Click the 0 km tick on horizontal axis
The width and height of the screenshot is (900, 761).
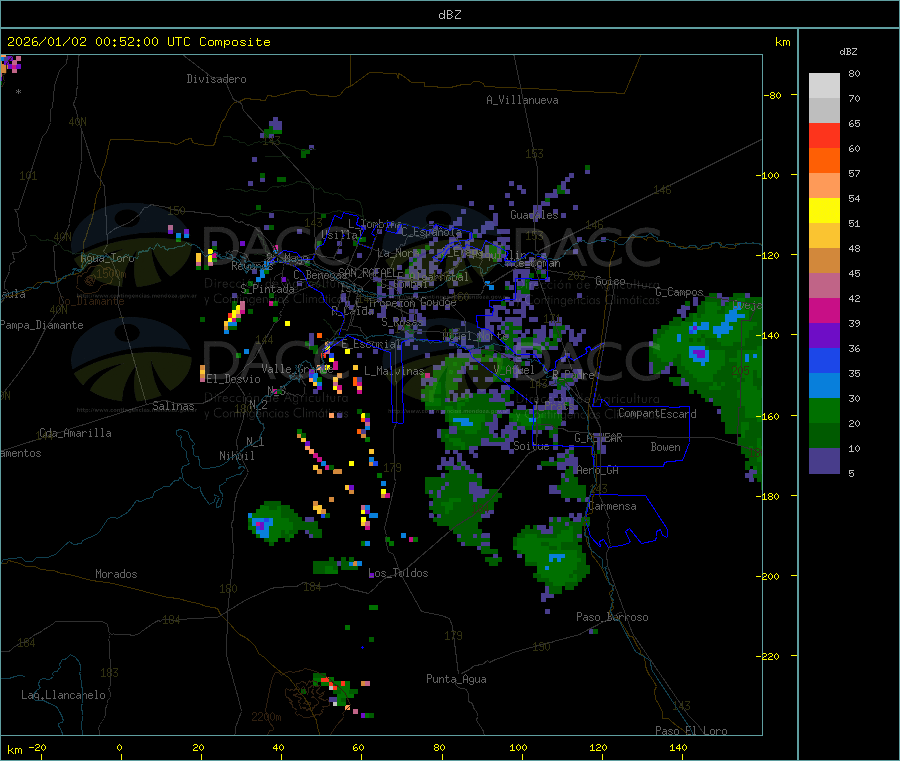coord(119,748)
